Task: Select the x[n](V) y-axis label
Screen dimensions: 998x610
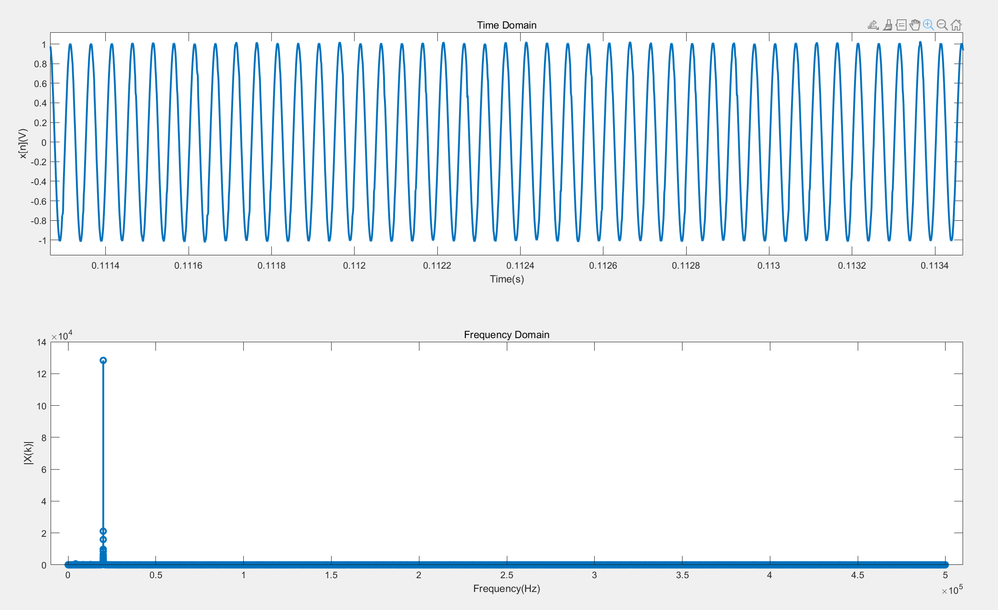Action: click(24, 143)
